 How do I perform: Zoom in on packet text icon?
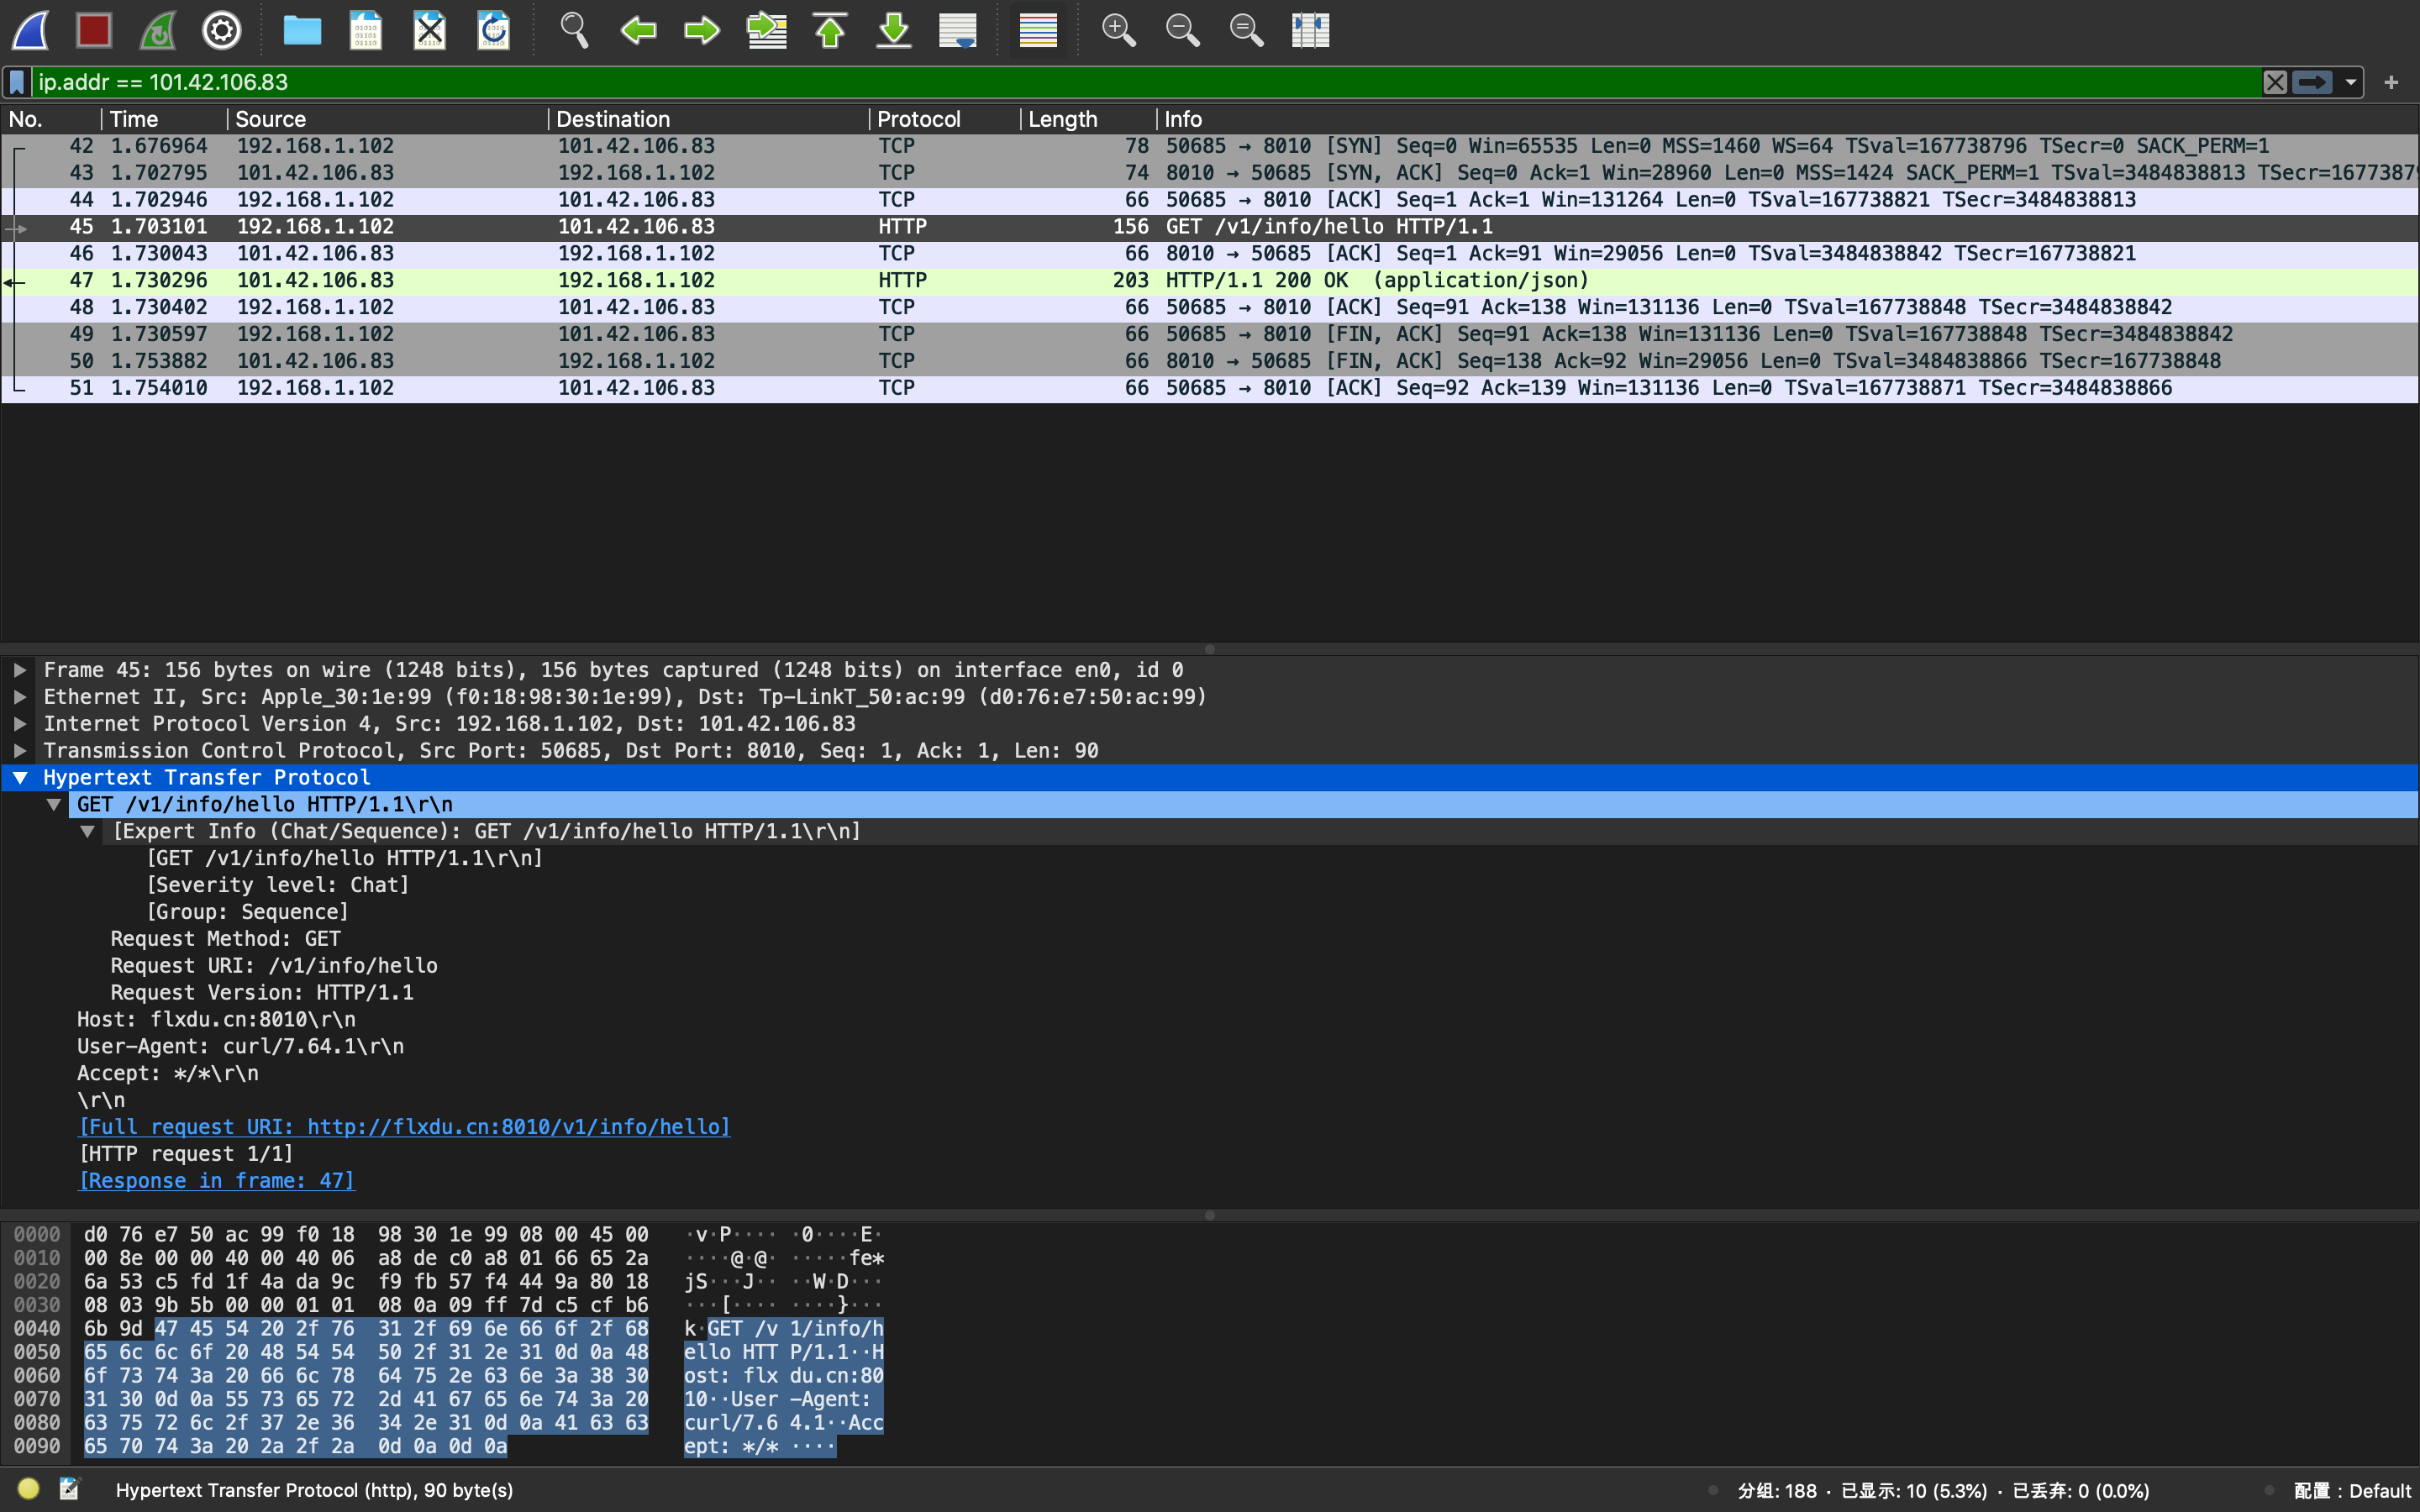pos(1118,30)
